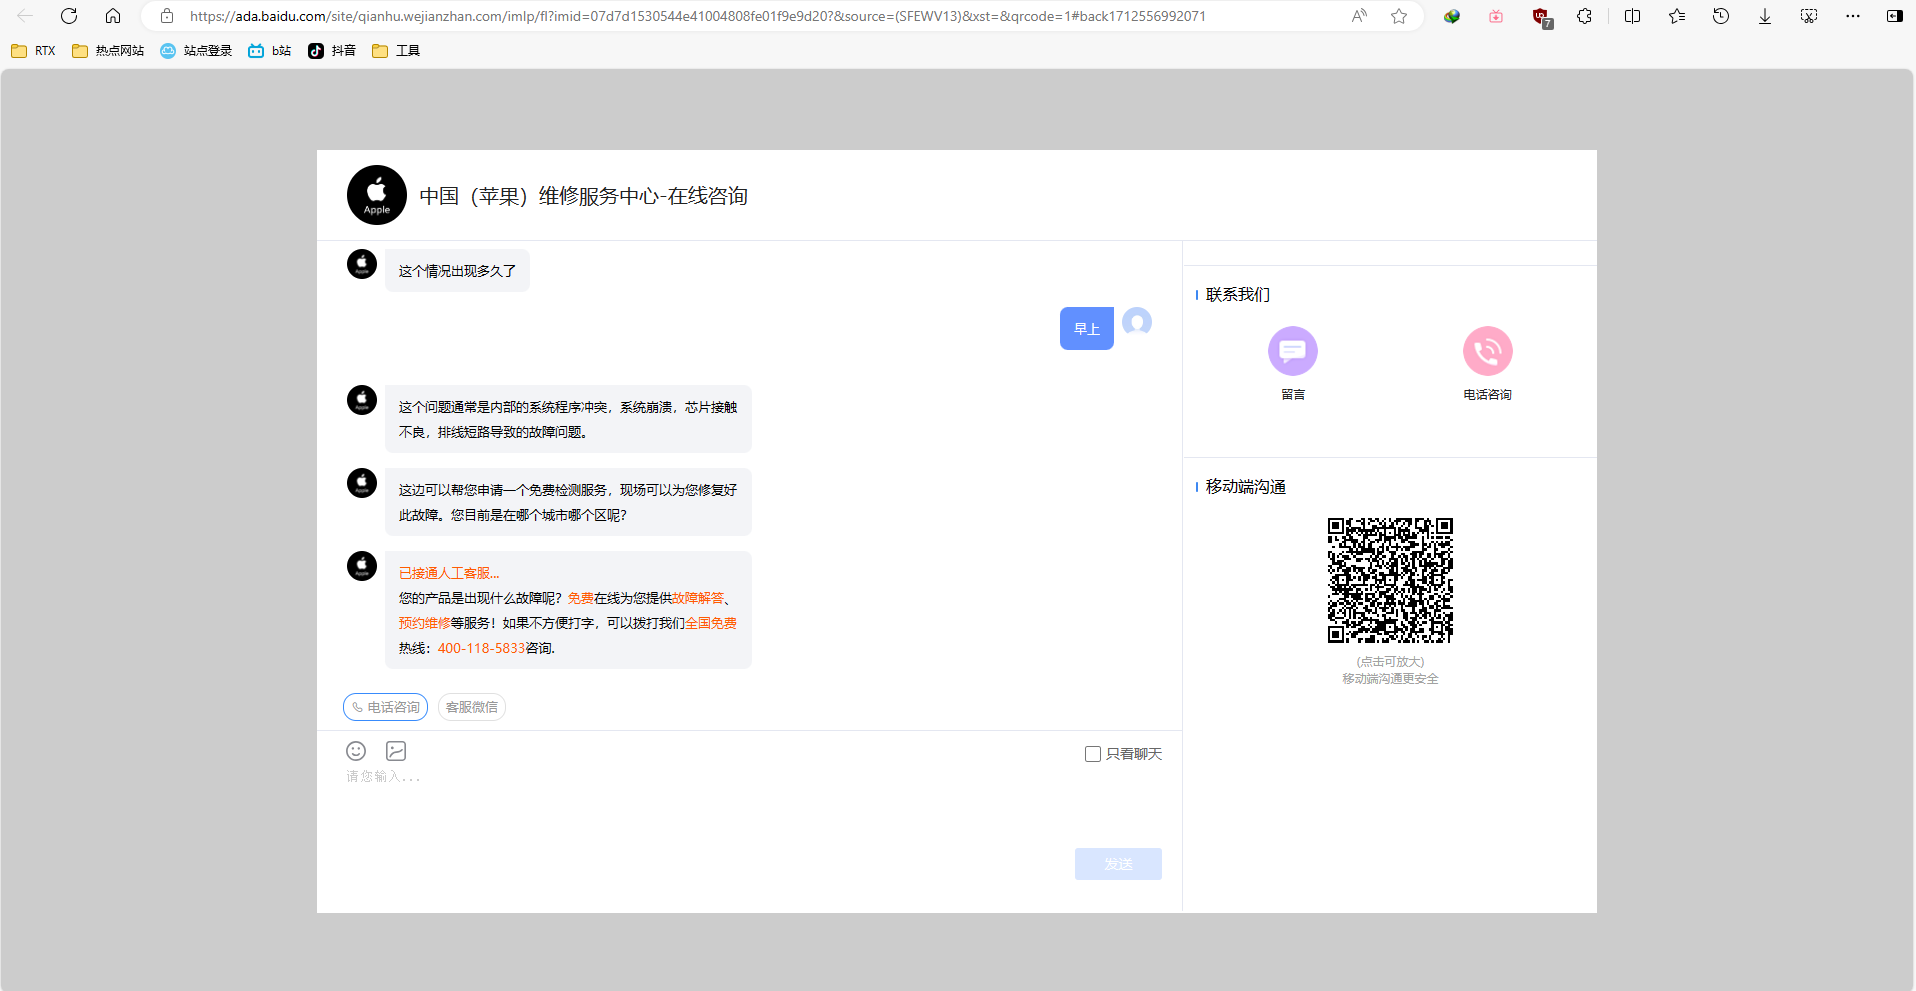The width and height of the screenshot is (1916, 991).
Task: Click the browser refresh icon
Action: point(69,16)
